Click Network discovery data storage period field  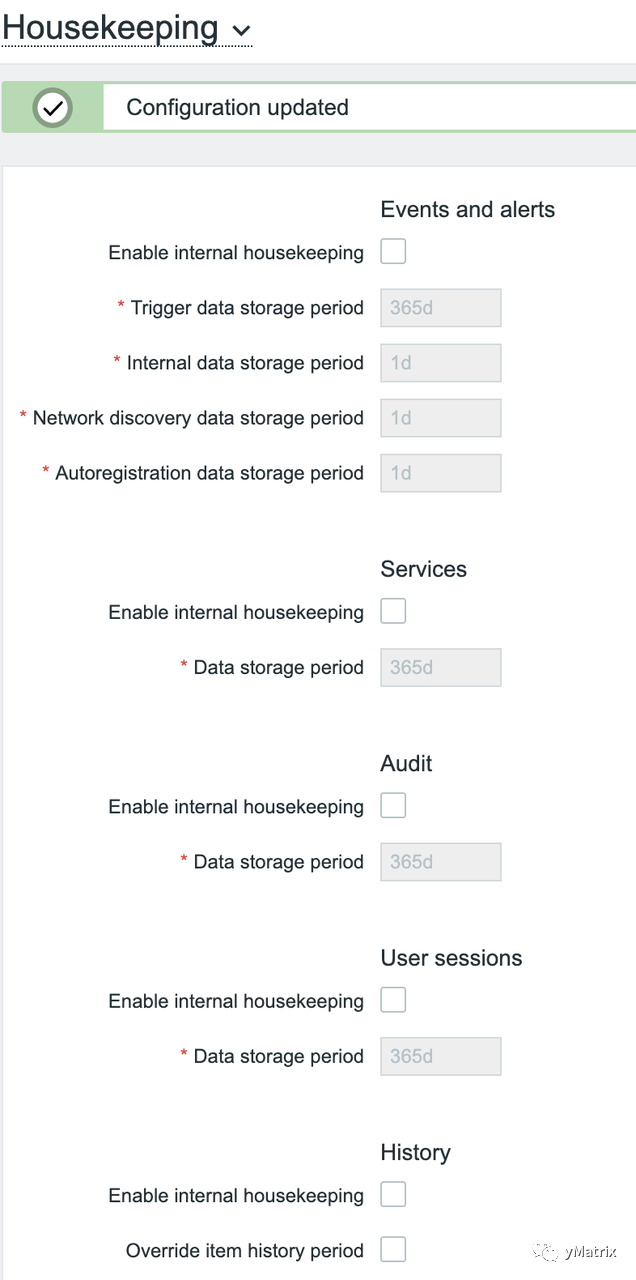(440, 418)
